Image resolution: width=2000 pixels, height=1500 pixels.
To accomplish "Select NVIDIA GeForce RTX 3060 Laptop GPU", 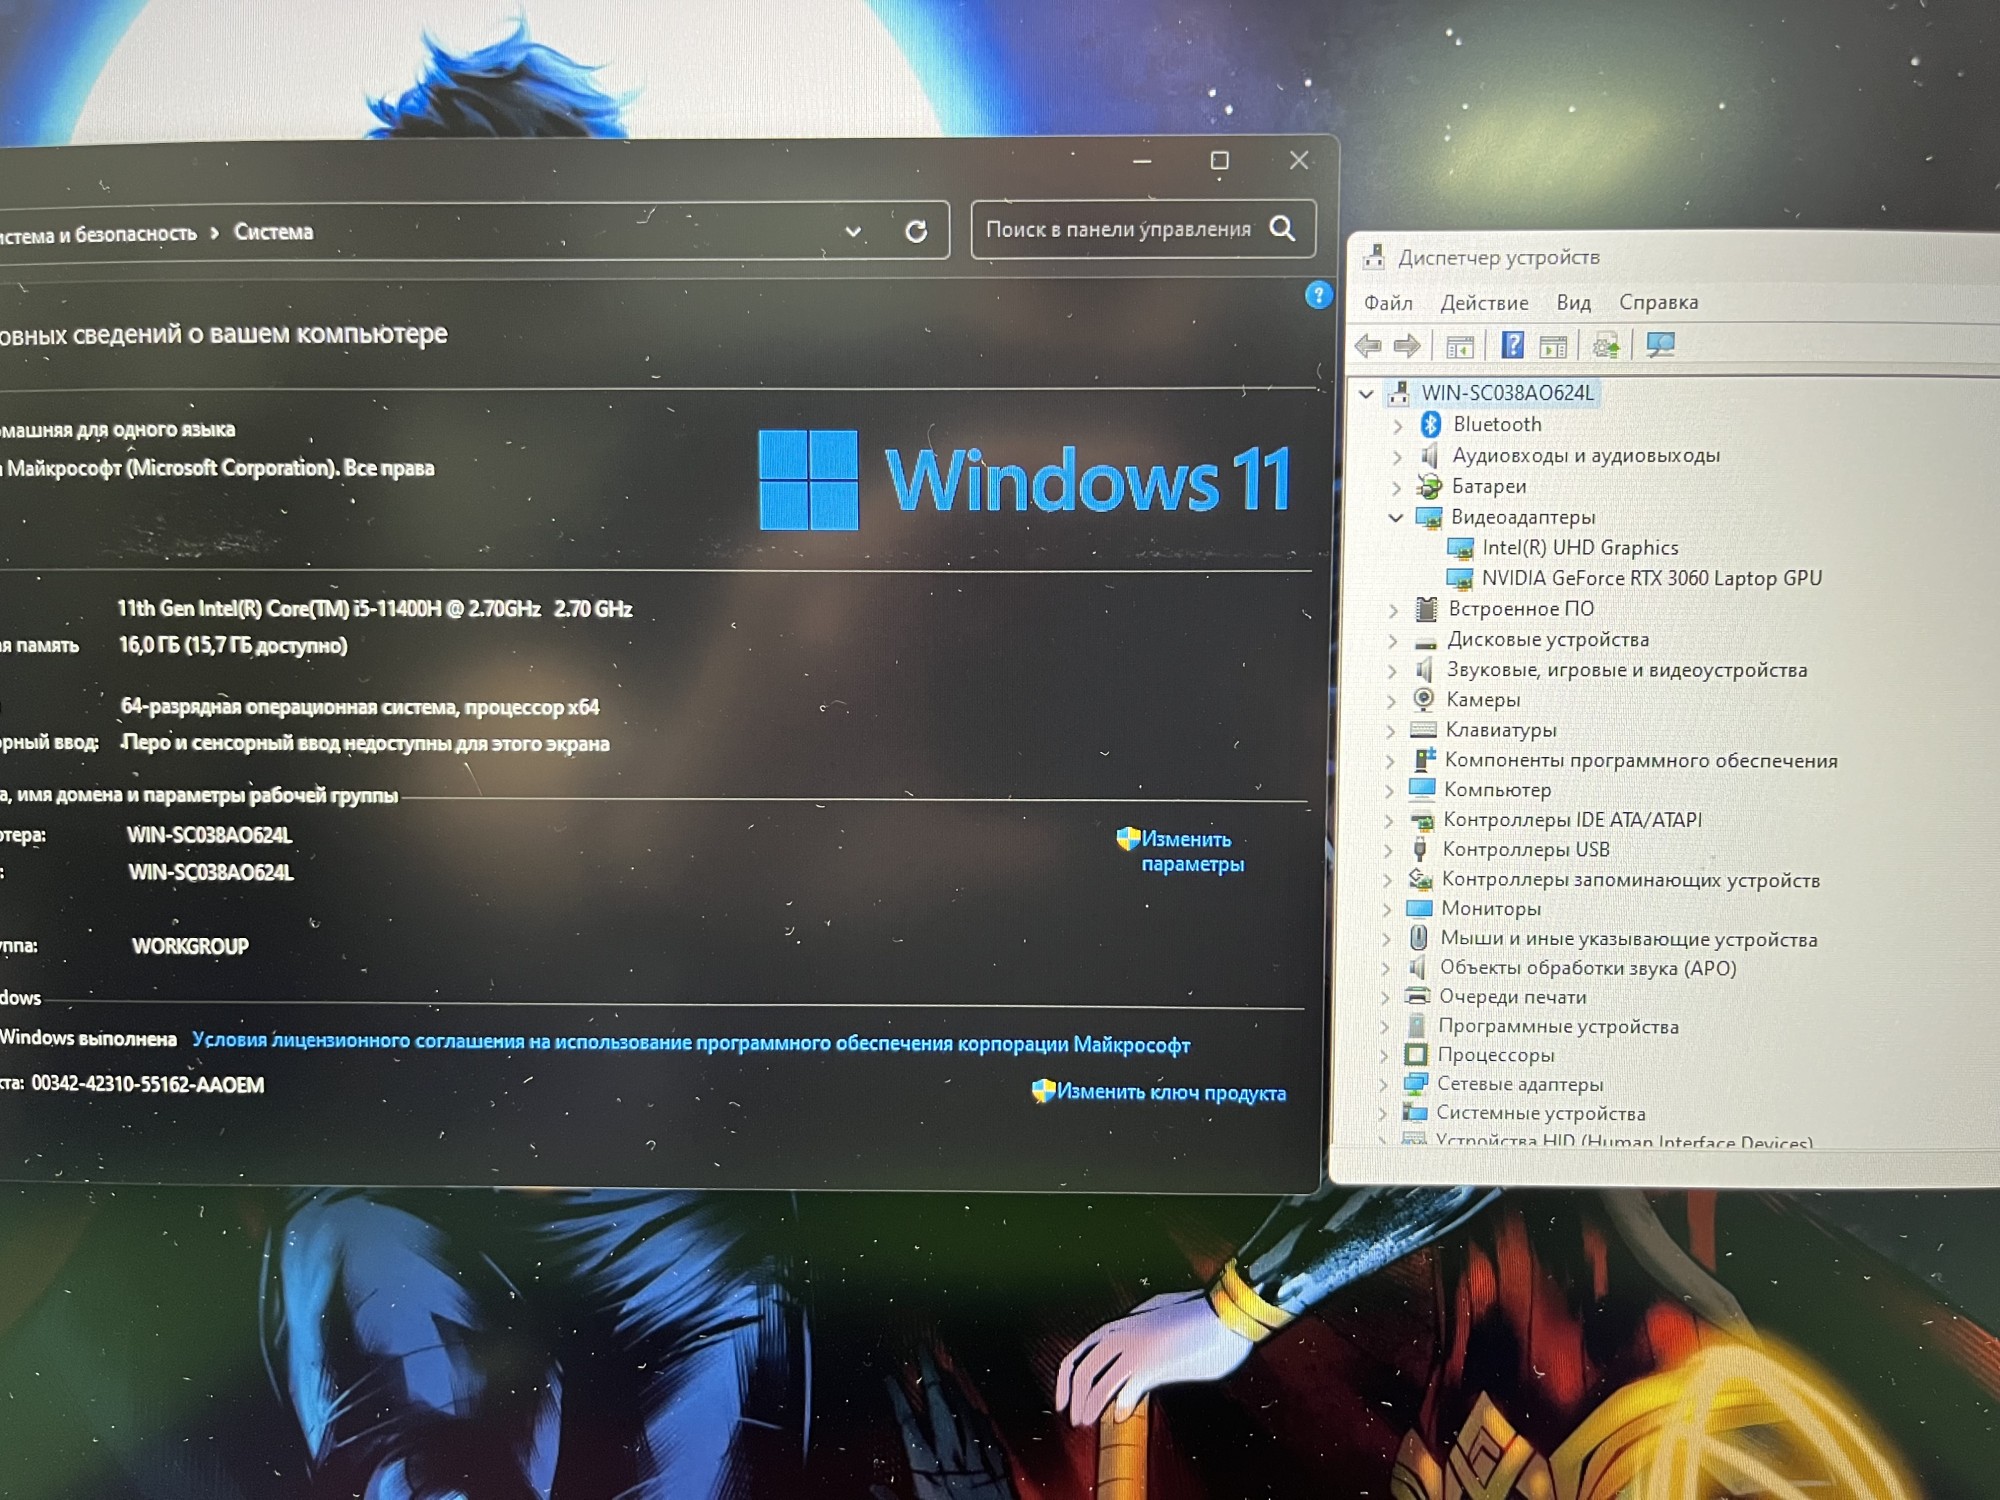I will point(1651,578).
